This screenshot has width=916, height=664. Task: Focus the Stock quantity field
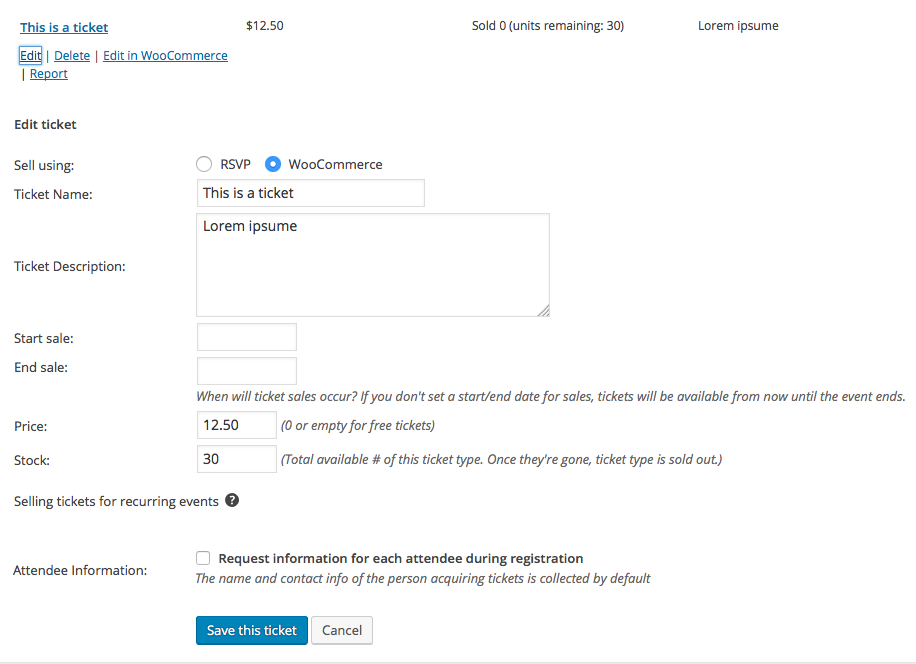coord(237,459)
